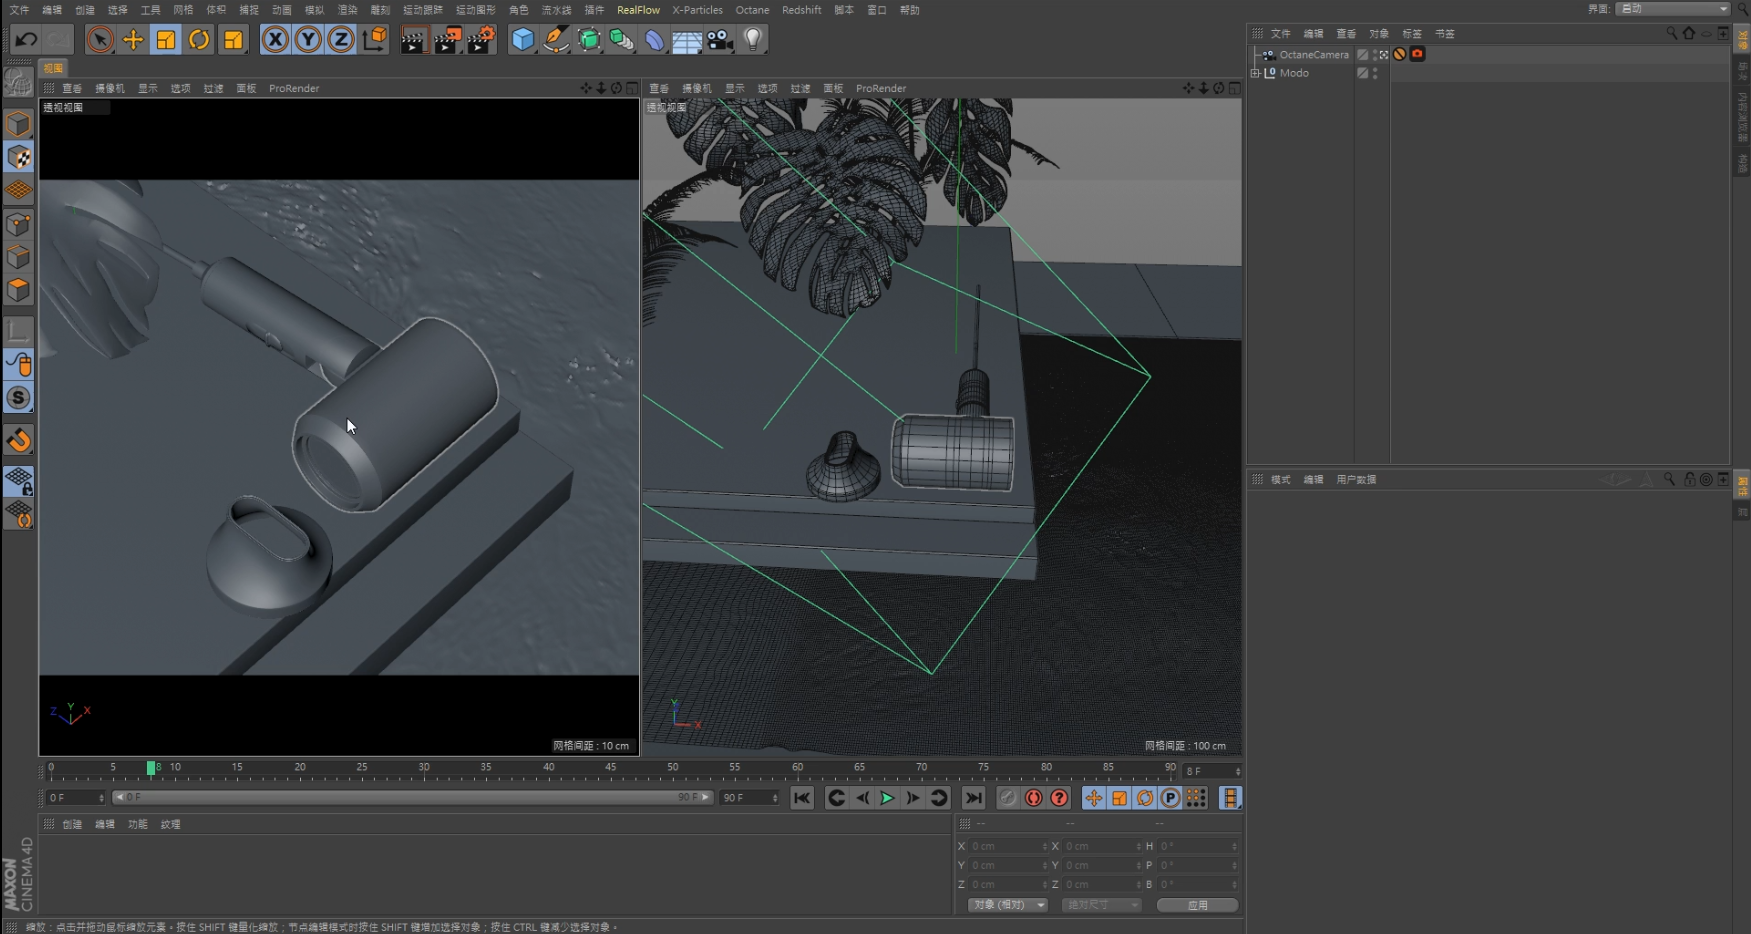Open the Bend deformer icon
The width and height of the screenshot is (1751, 934).
point(654,40)
